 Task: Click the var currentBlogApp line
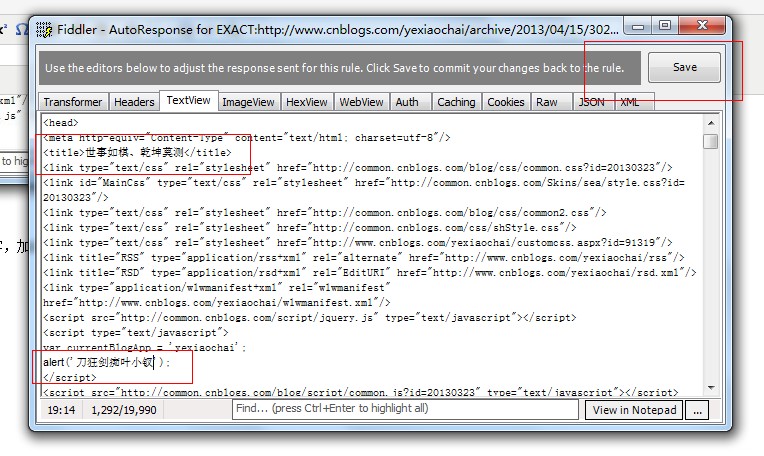pos(145,347)
